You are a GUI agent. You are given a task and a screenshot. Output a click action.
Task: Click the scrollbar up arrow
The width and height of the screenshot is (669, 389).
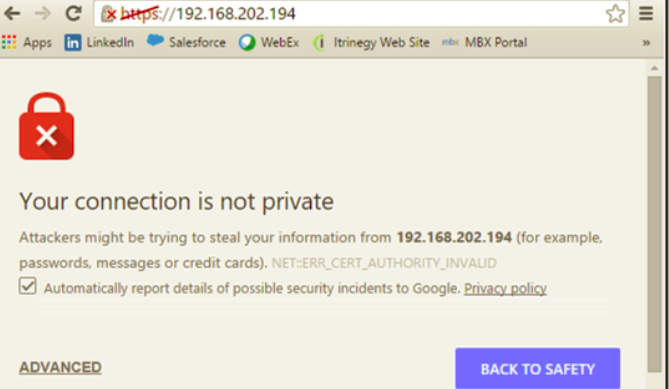point(654,68)
